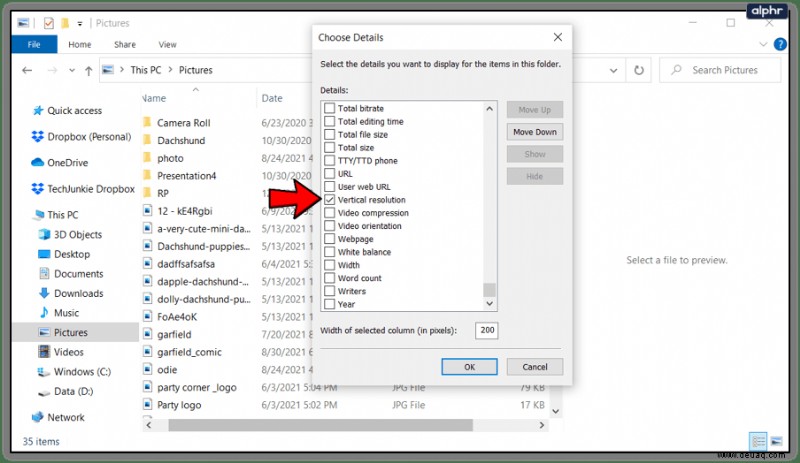The width and height of the screenshot is (800, 463).
Task: Click the file list horizontal scrollbar
Action: click(320, 425)
